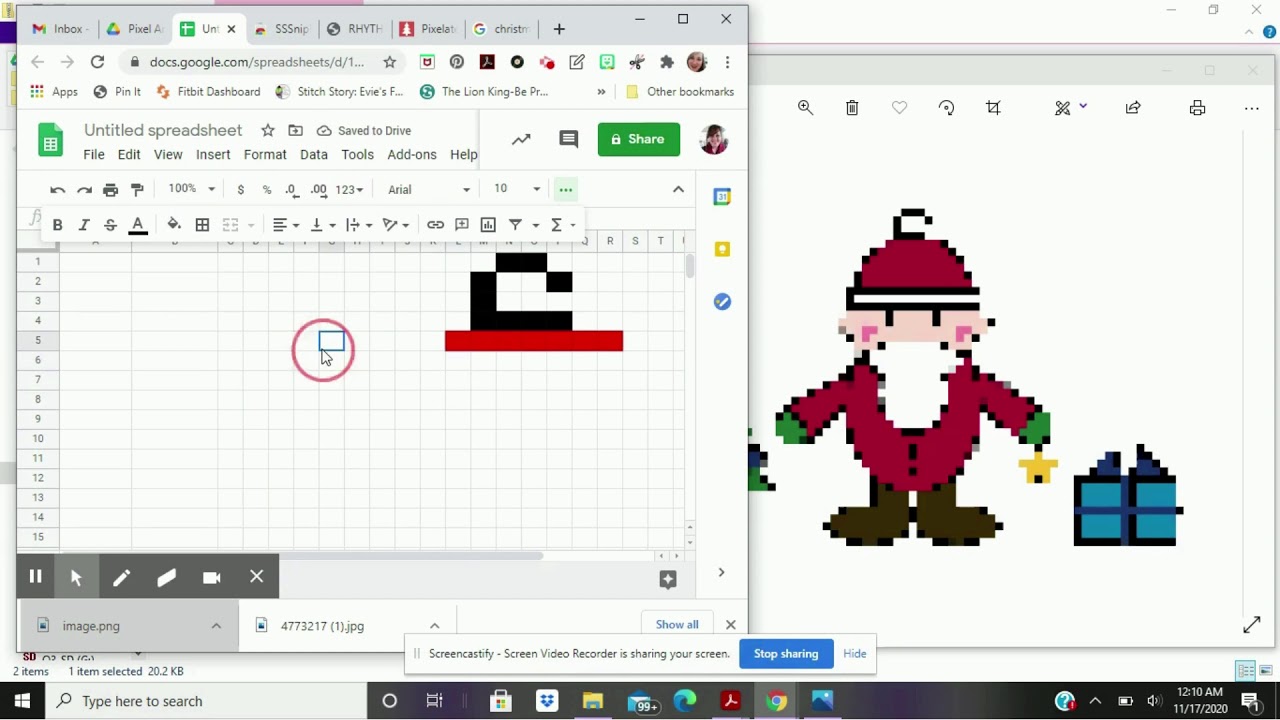1280x720 pixels.
Task: Crop the image in Photos window
Action: (x=993, y=108)
